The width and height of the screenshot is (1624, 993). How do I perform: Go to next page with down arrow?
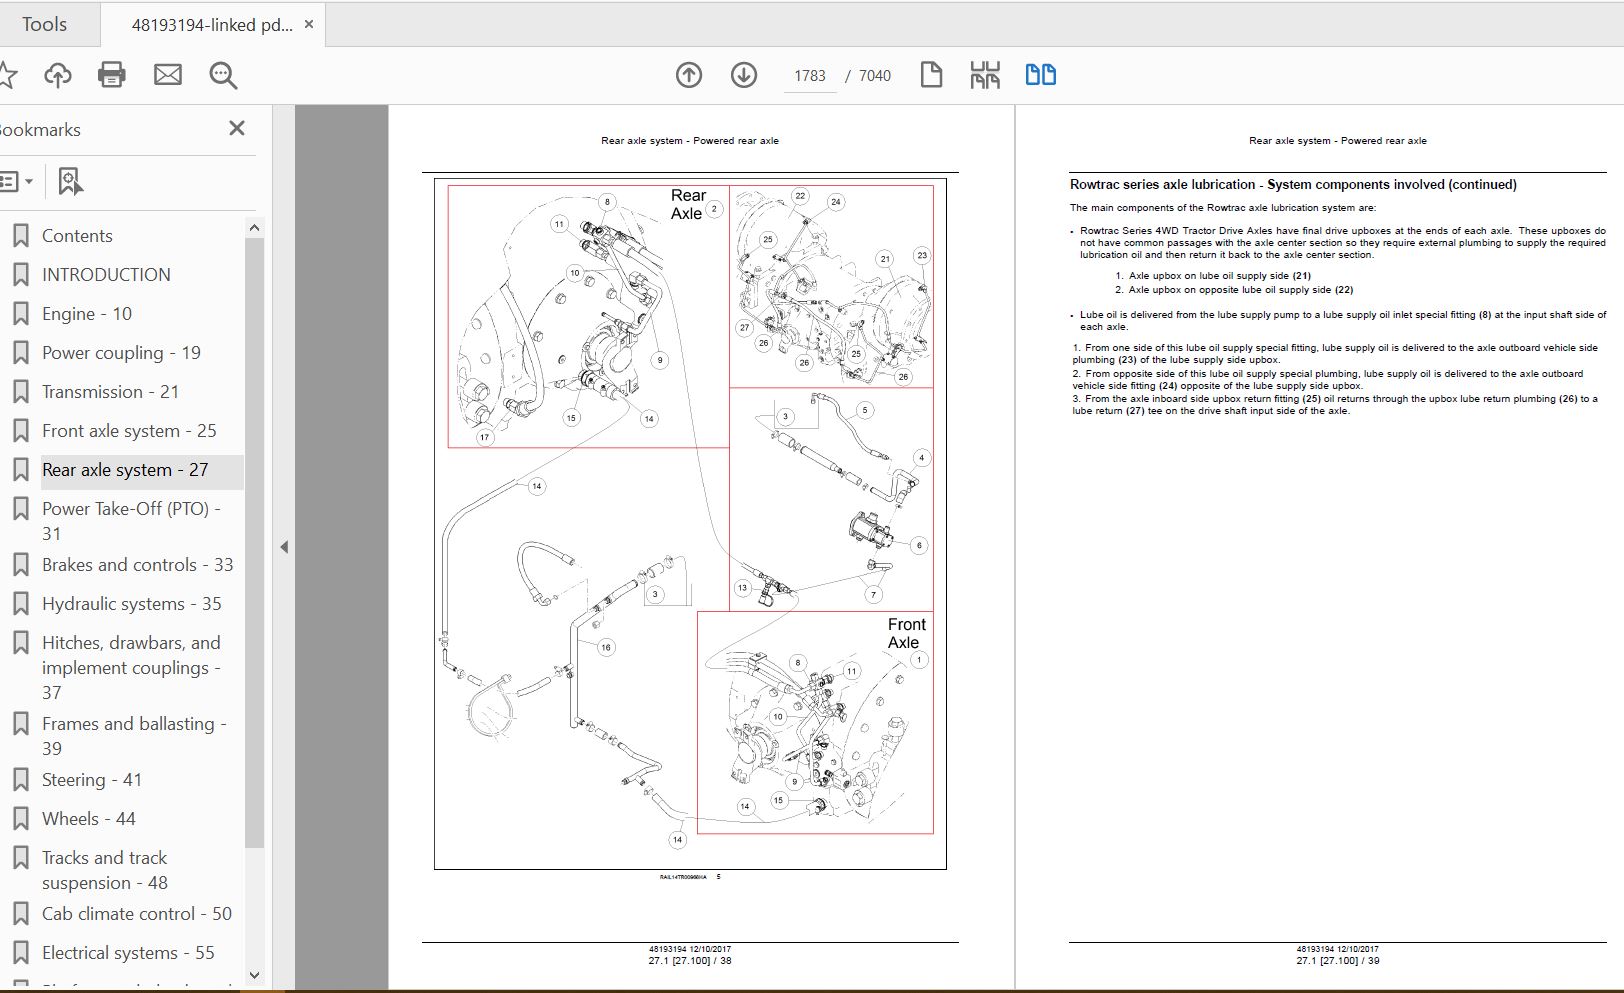click(x=744, y=75)
